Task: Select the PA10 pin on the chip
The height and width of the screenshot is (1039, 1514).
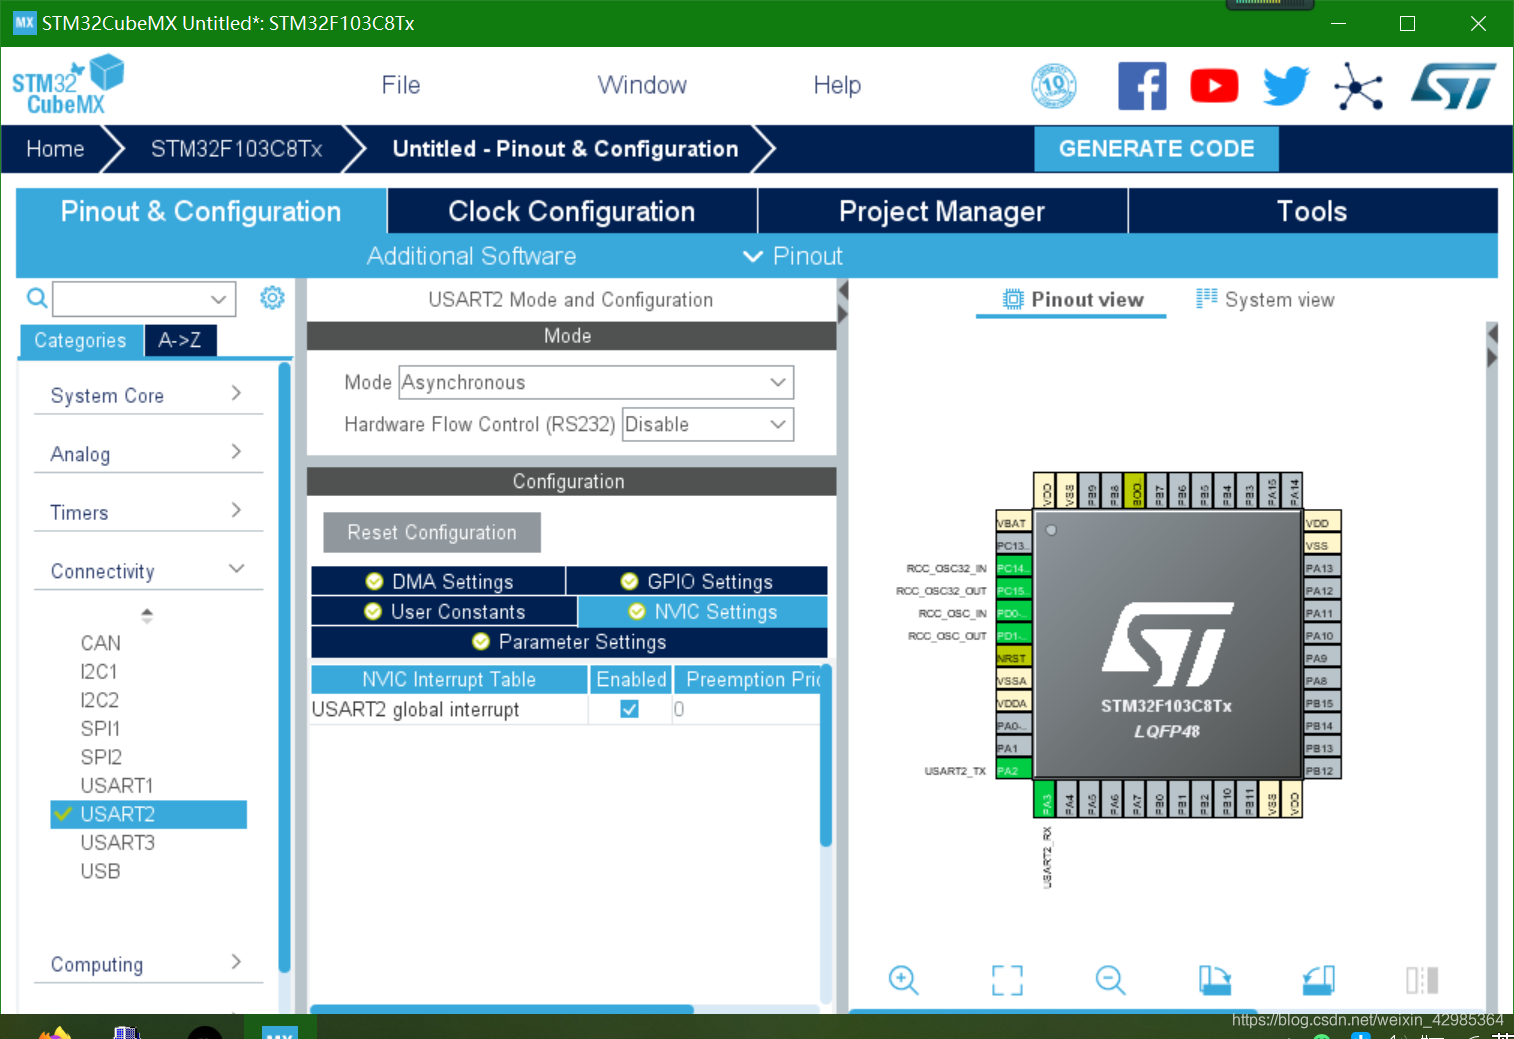Action: point(1321,635)
